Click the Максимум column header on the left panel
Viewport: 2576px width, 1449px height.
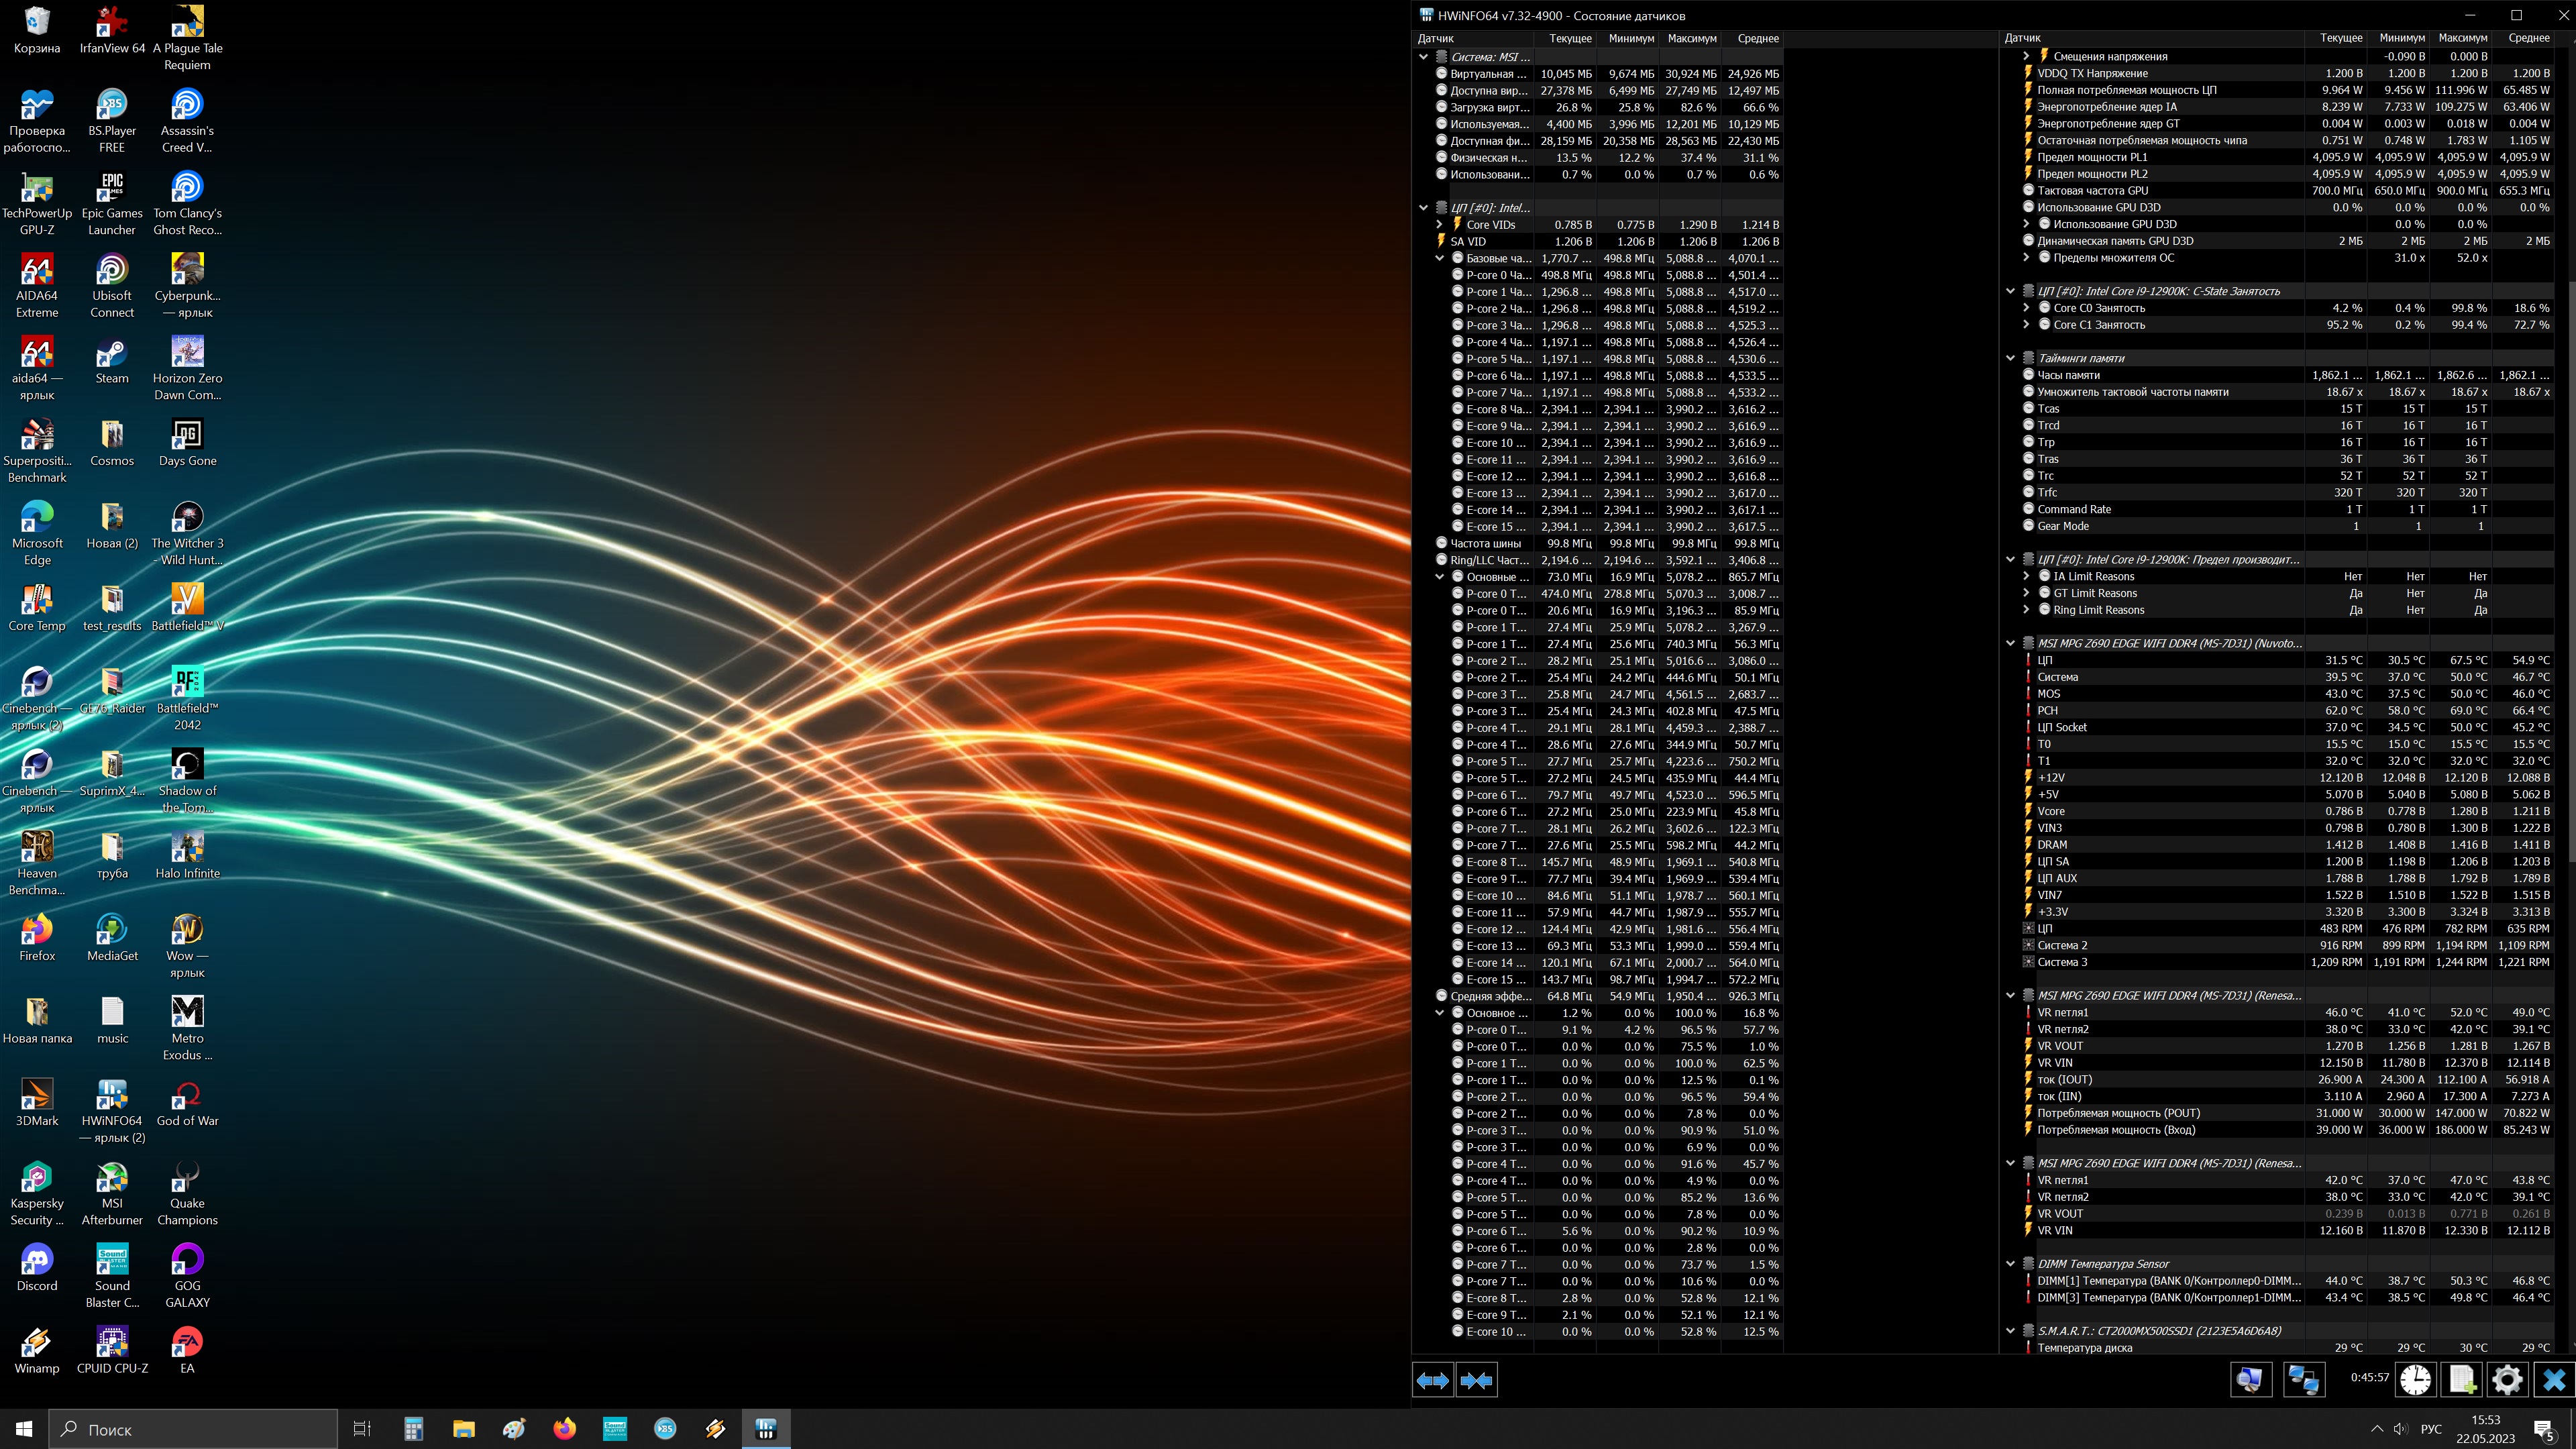point(1691,38)
